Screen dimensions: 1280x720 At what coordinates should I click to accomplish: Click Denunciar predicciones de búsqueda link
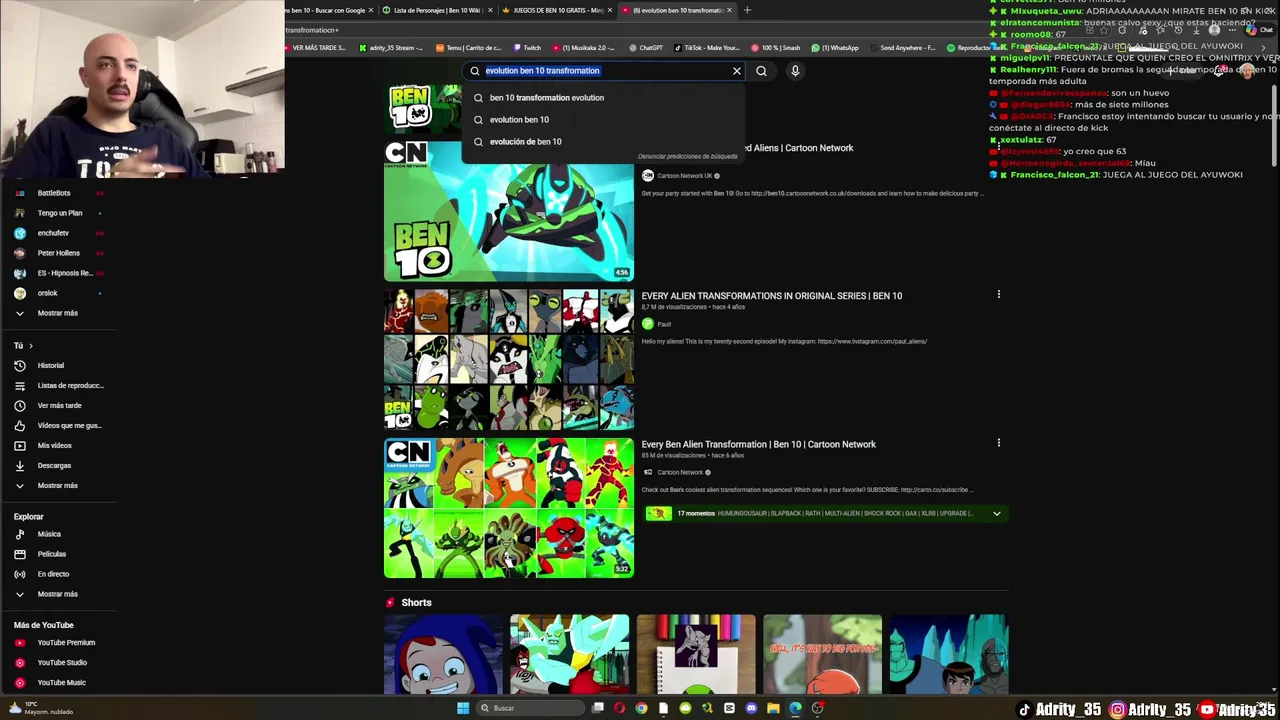[687, 157]
